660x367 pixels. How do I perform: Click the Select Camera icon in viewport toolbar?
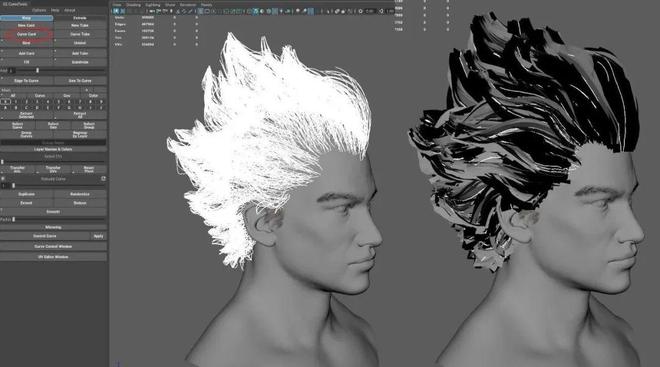coord(116,11)
